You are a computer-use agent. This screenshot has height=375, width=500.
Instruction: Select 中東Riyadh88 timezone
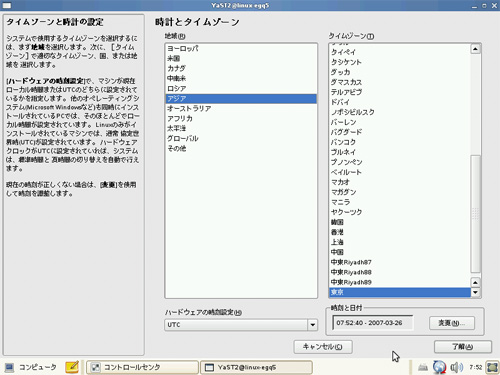click(x=400, y=272)
